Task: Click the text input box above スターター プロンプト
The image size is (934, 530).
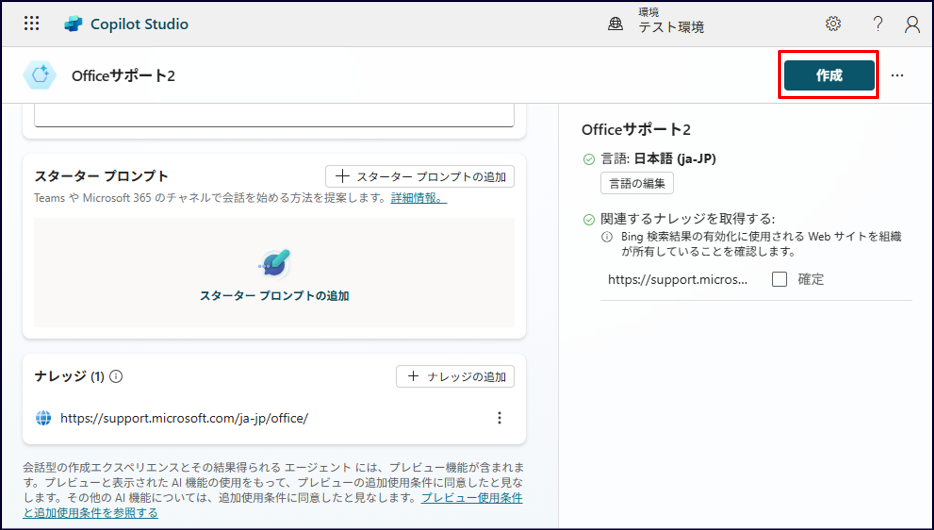Action: coord(274,115)
